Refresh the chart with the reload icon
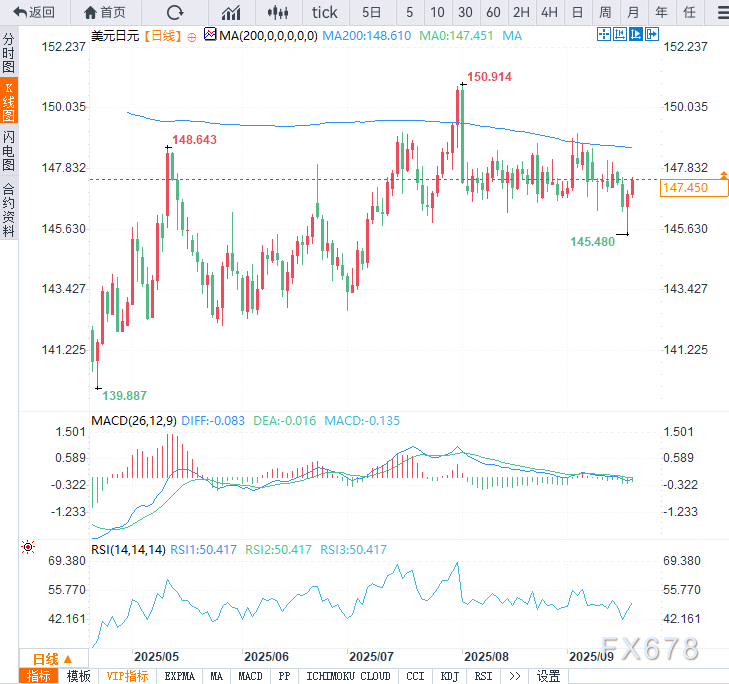The image size is (729, 684). [x=175, y=12]
